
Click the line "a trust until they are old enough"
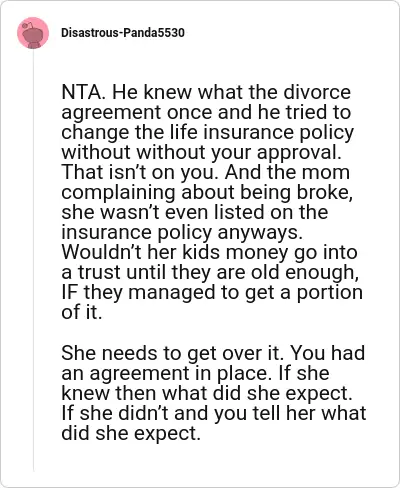(x=208, y=272)
